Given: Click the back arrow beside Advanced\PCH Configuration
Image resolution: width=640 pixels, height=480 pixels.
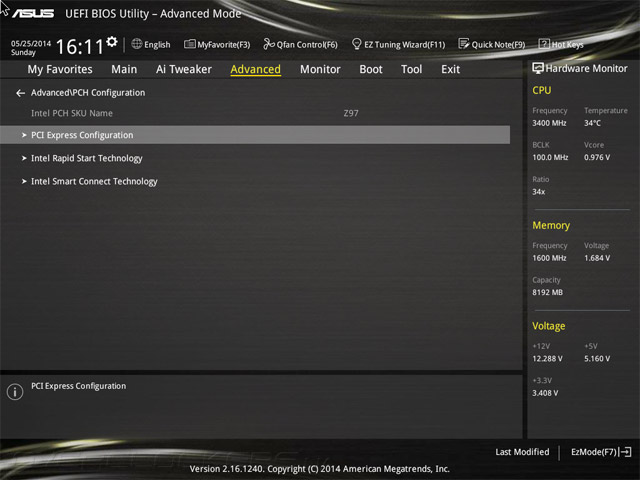Looking at the screenshot, I should coord(20,93).
